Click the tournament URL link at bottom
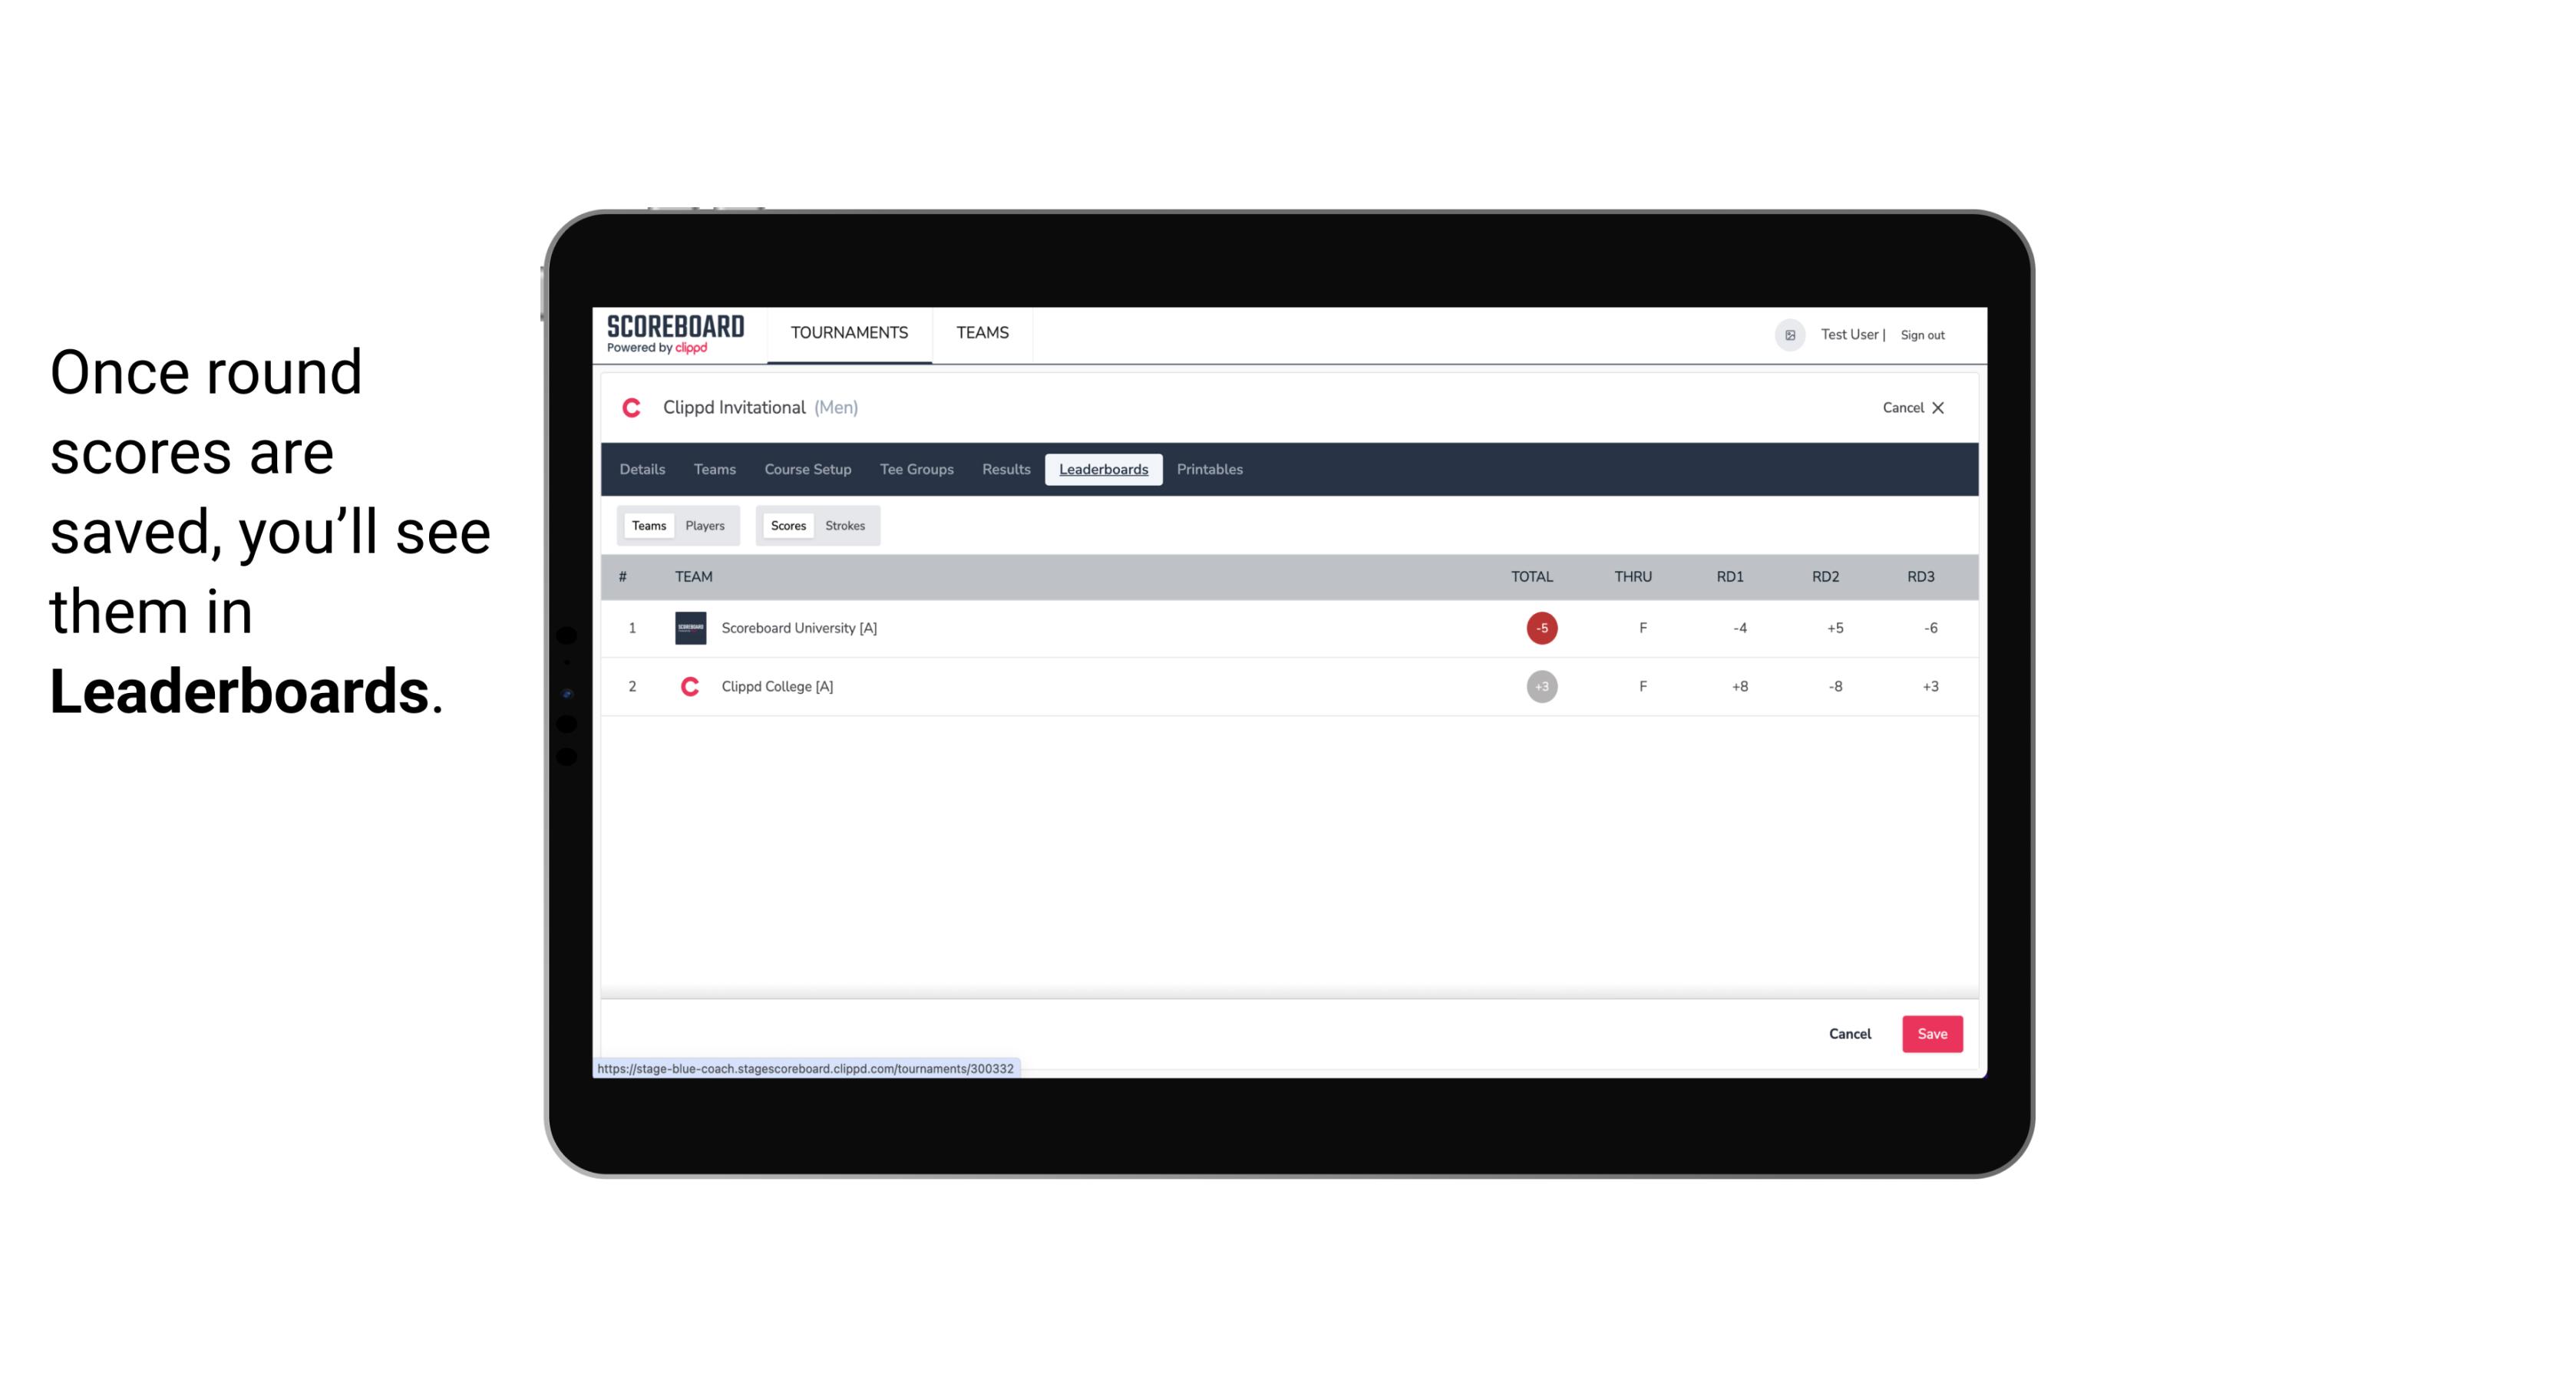Image resolution: width=2576 pixels, height=1386 pixels. click(806, 1067)
